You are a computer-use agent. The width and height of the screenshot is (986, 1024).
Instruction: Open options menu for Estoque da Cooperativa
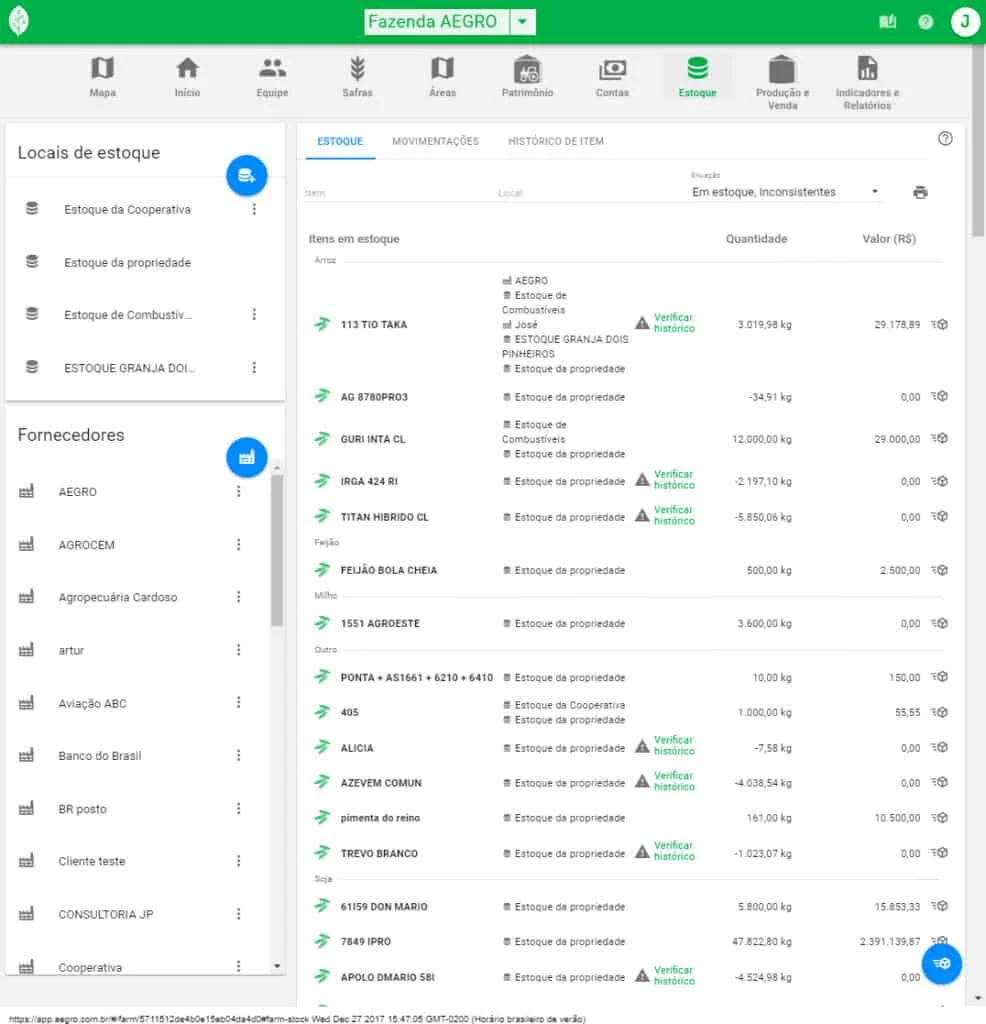coord(254,209)
